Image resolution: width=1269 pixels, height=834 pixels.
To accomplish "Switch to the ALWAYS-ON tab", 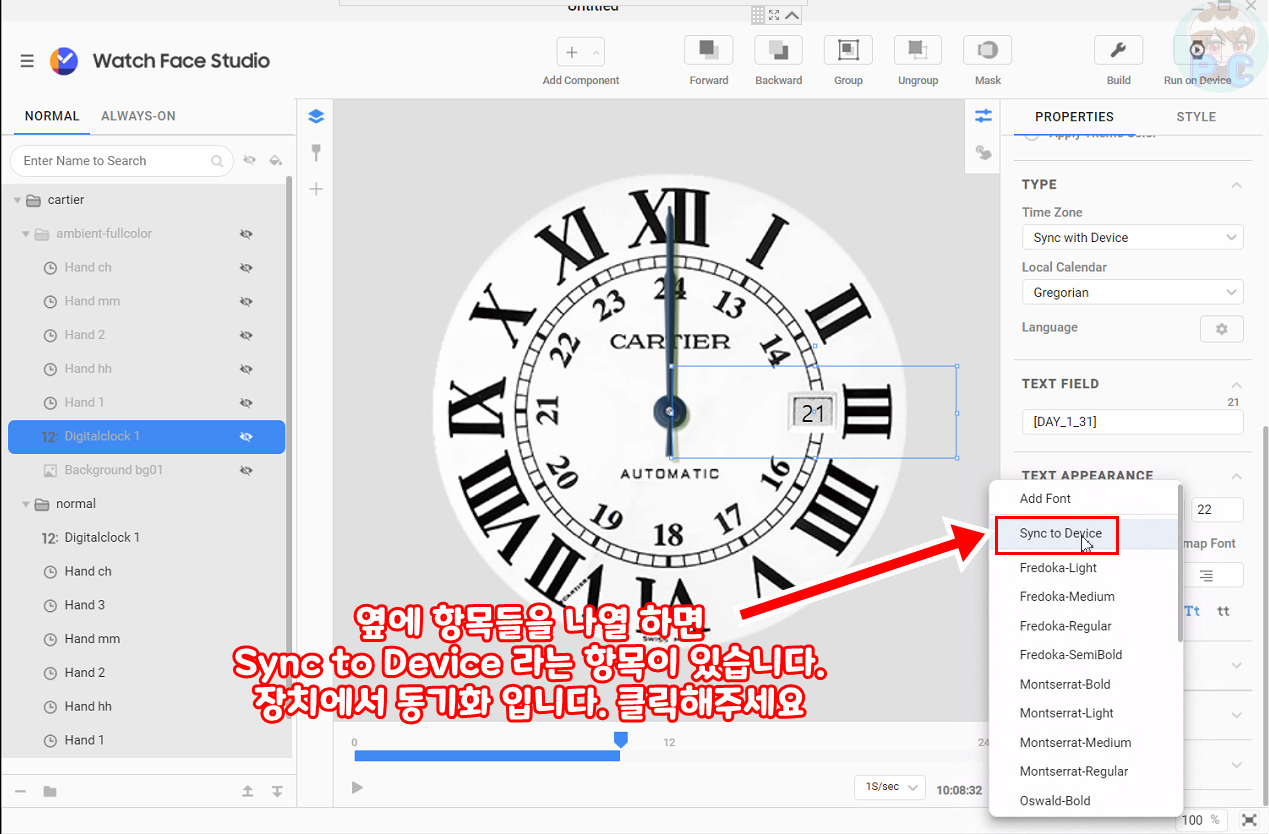I will 138,116.
